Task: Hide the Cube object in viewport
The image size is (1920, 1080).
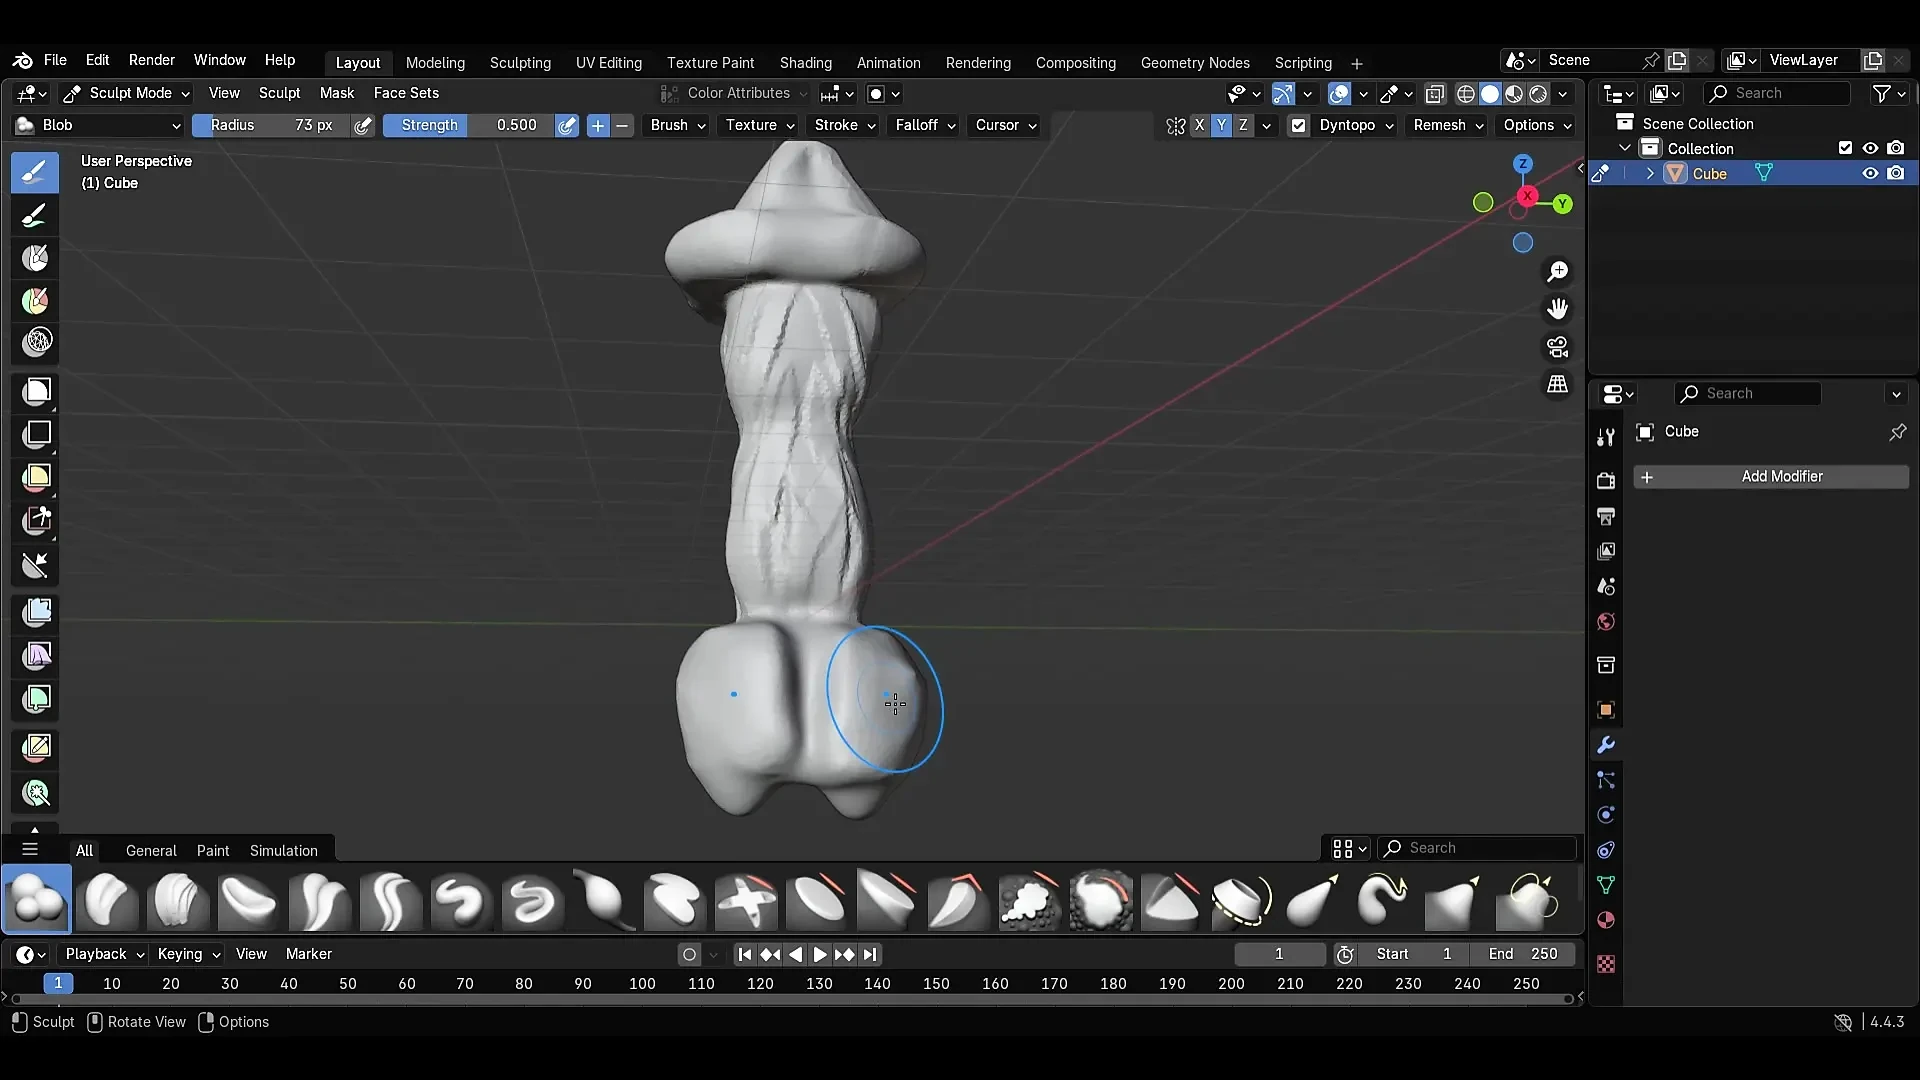Action: (x=1869, y=173)
